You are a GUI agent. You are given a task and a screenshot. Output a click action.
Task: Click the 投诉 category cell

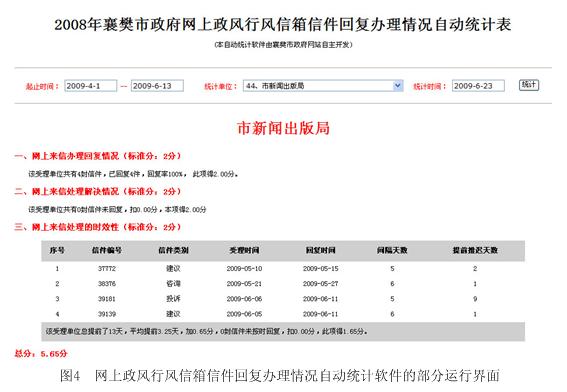173,299
